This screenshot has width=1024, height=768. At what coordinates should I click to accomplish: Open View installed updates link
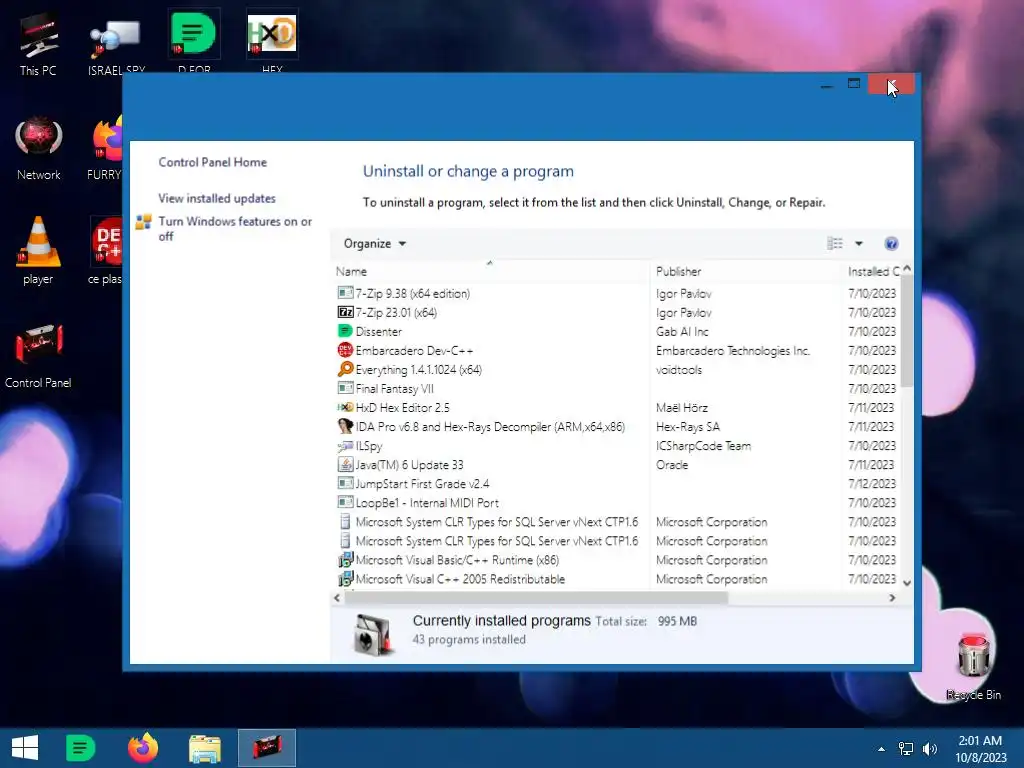[217, 199]
